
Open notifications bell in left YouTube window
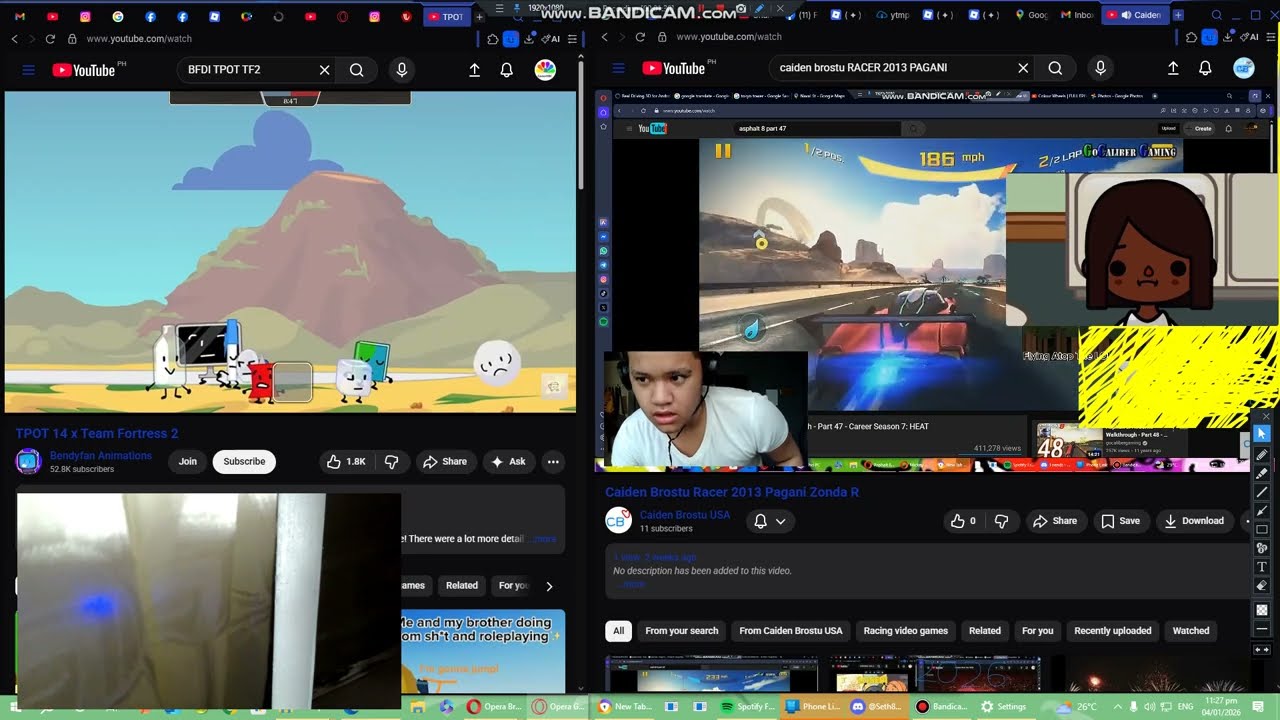click(507, 70)
